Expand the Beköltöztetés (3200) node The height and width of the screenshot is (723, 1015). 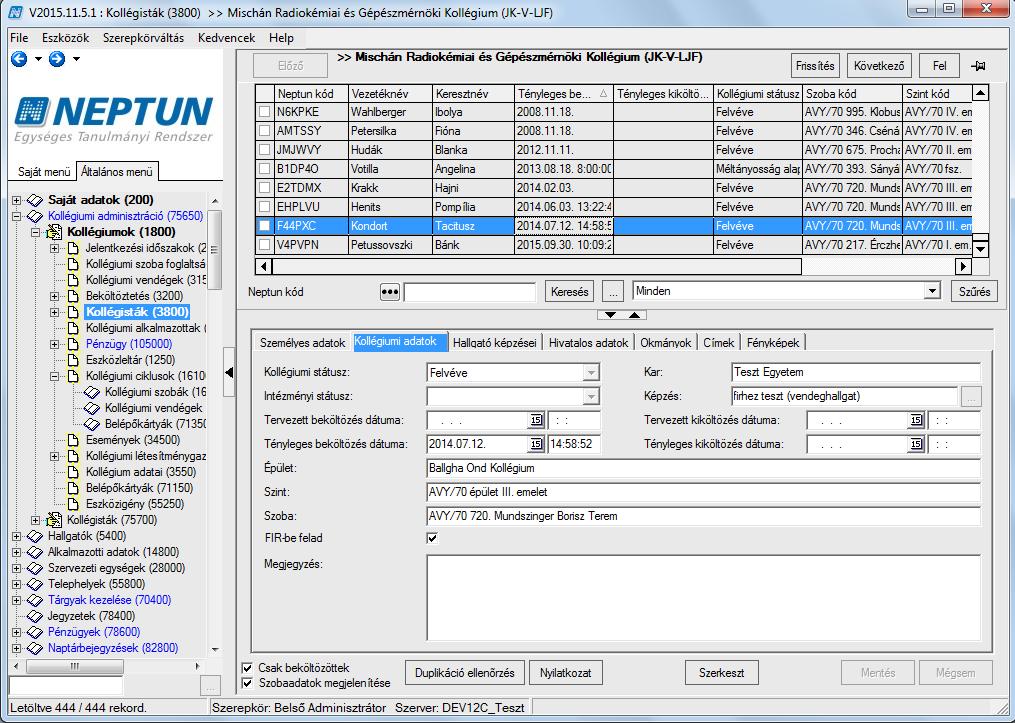(x=55, y=296)
